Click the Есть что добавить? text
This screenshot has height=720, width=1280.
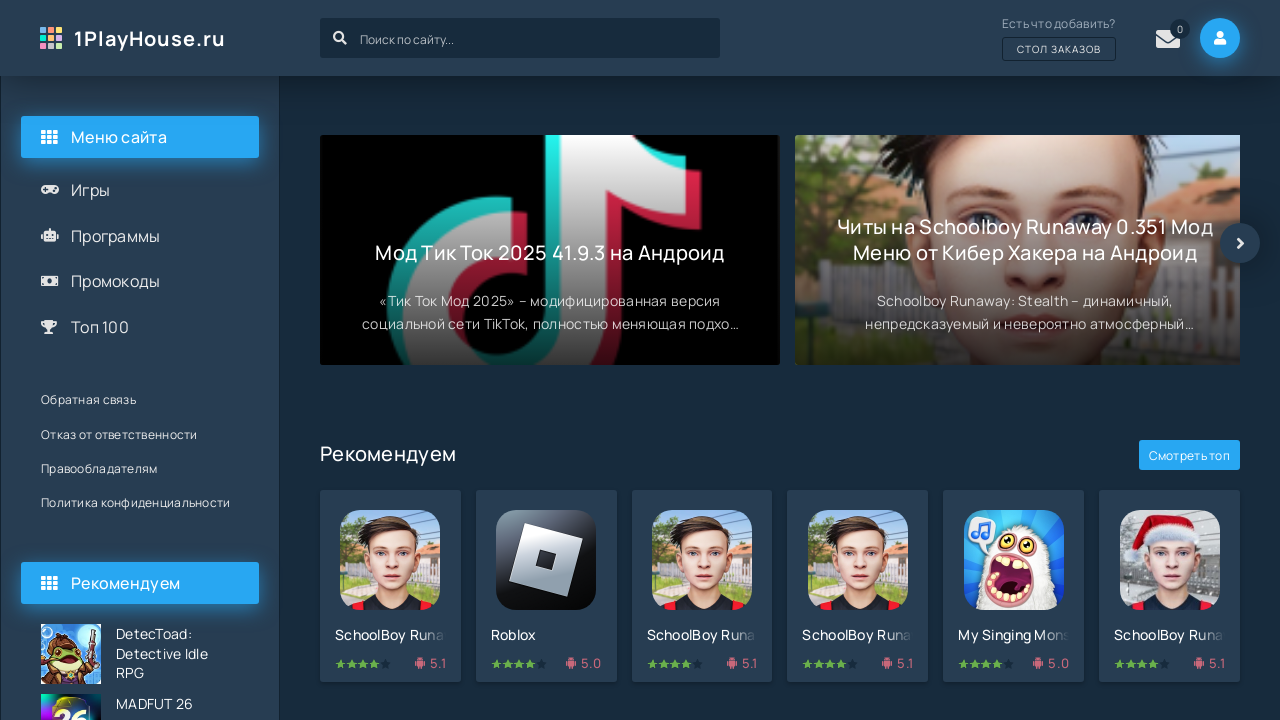click(x=1058, y=24)
